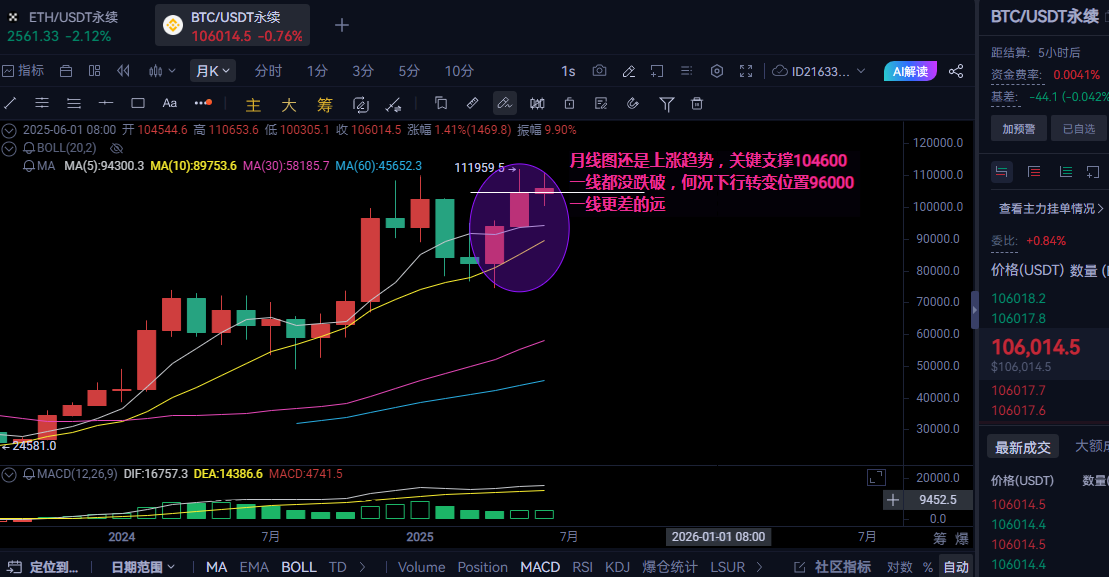Toggle the 大 indicator button
Screen dimensions: 1109x577
289,105
